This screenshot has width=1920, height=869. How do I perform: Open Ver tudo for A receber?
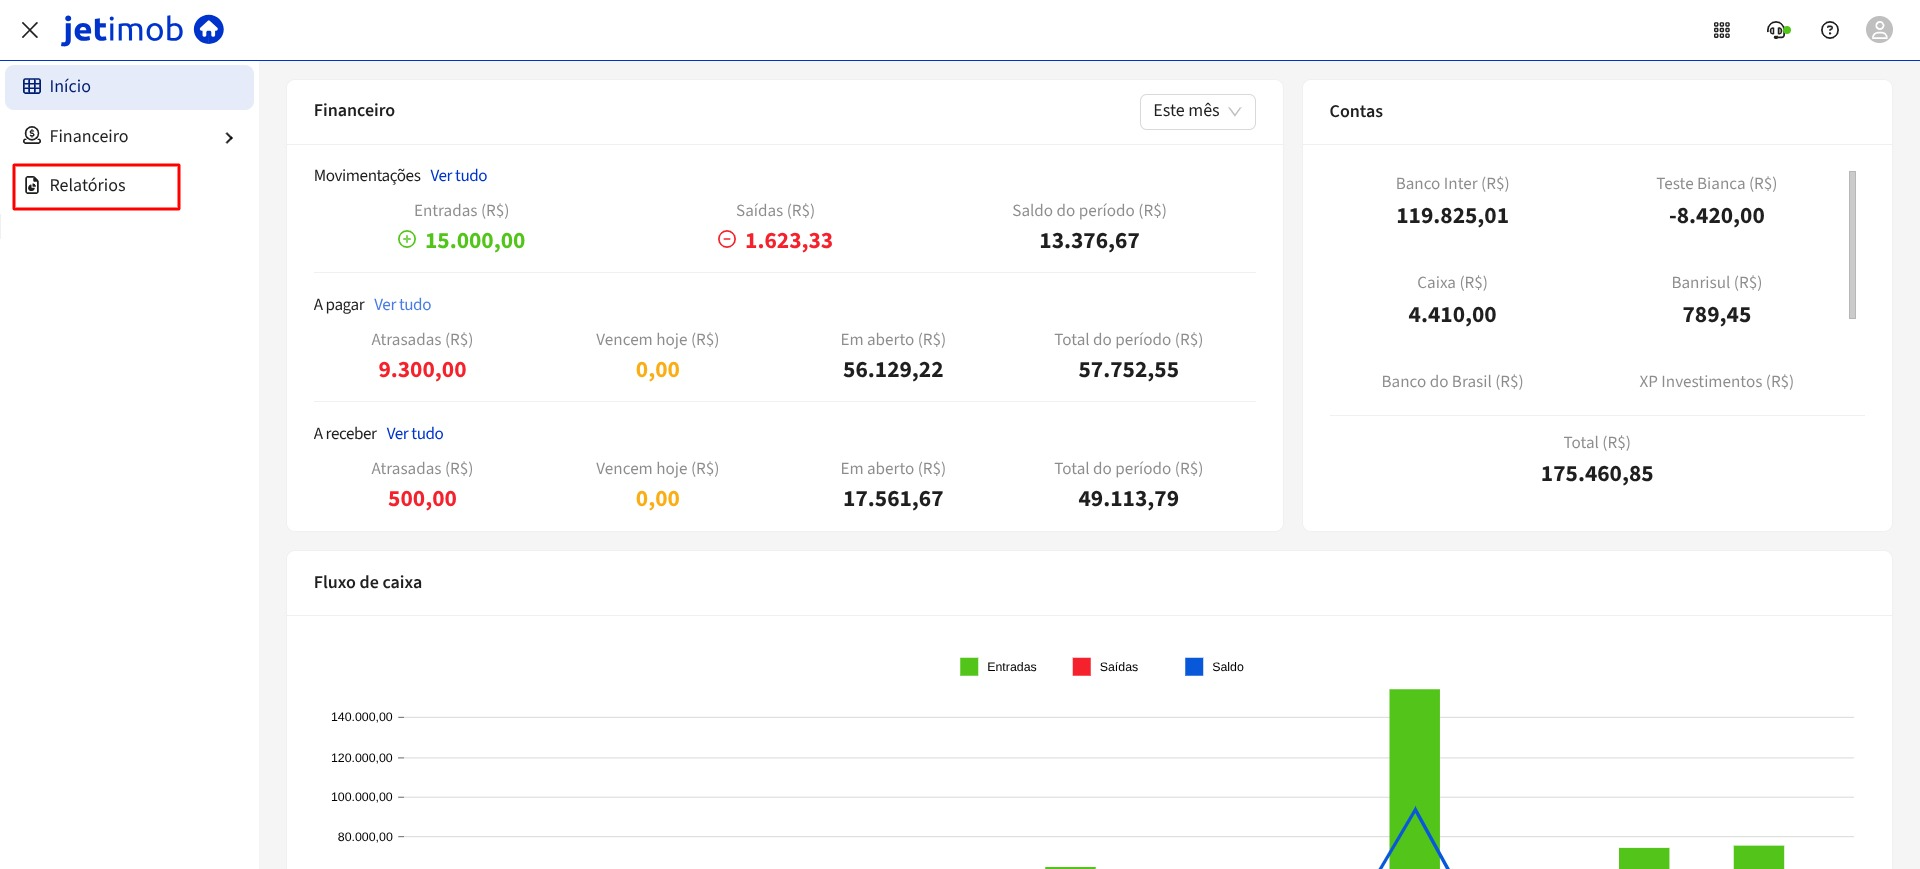click(414, 434)
